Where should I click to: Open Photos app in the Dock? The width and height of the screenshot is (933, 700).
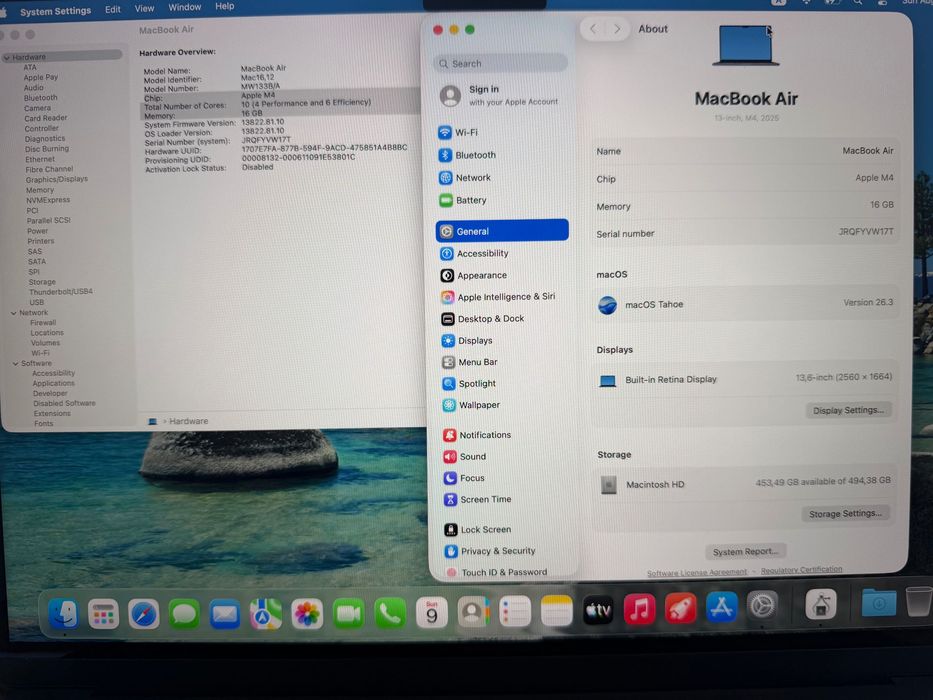coord(307,614)
